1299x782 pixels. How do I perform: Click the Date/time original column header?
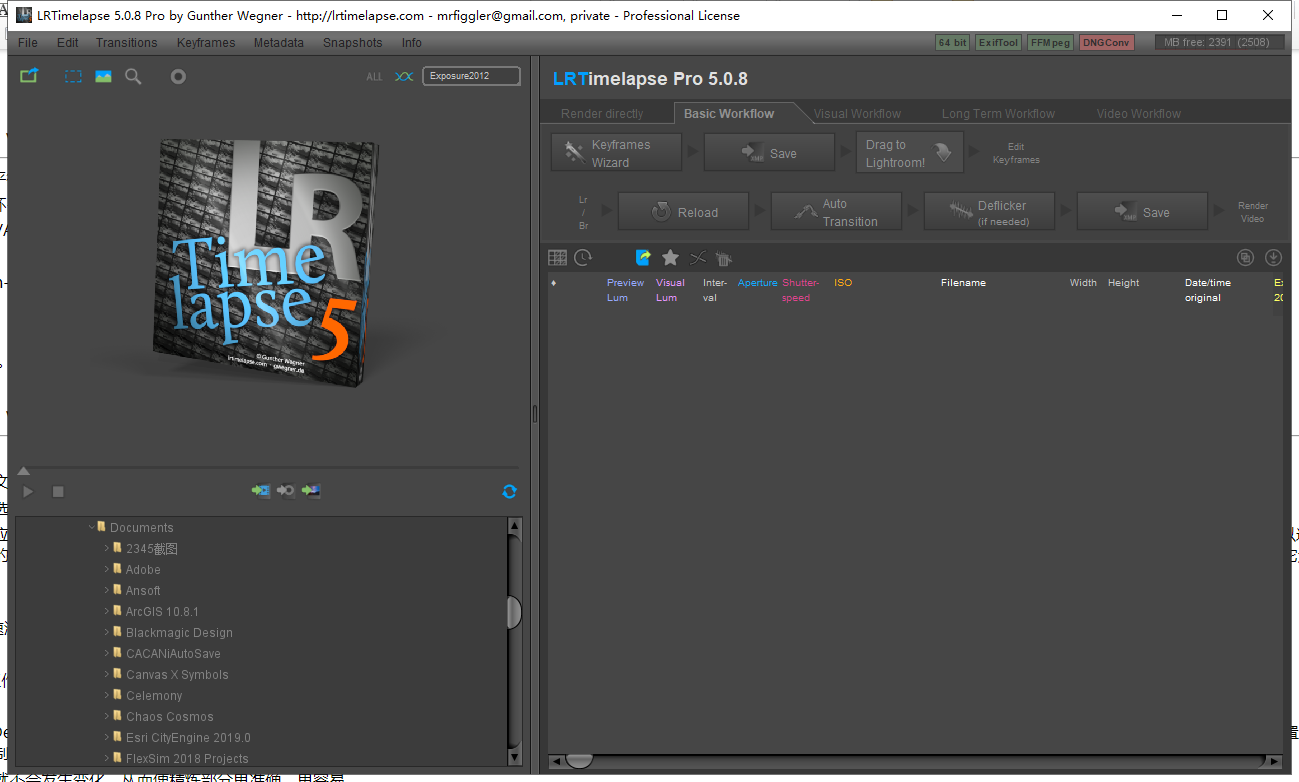pyautogui.click(x=1208, y=290)
